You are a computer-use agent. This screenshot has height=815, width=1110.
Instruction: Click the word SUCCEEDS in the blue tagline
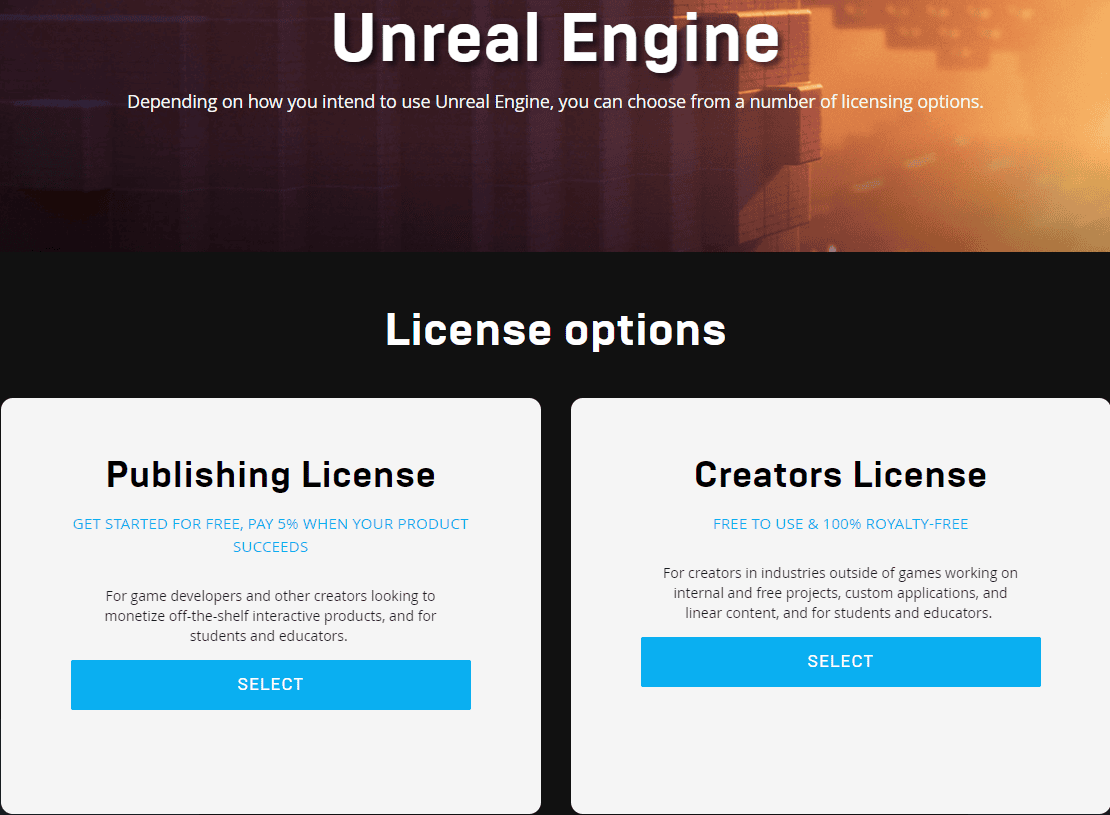(x=270, y=546)
